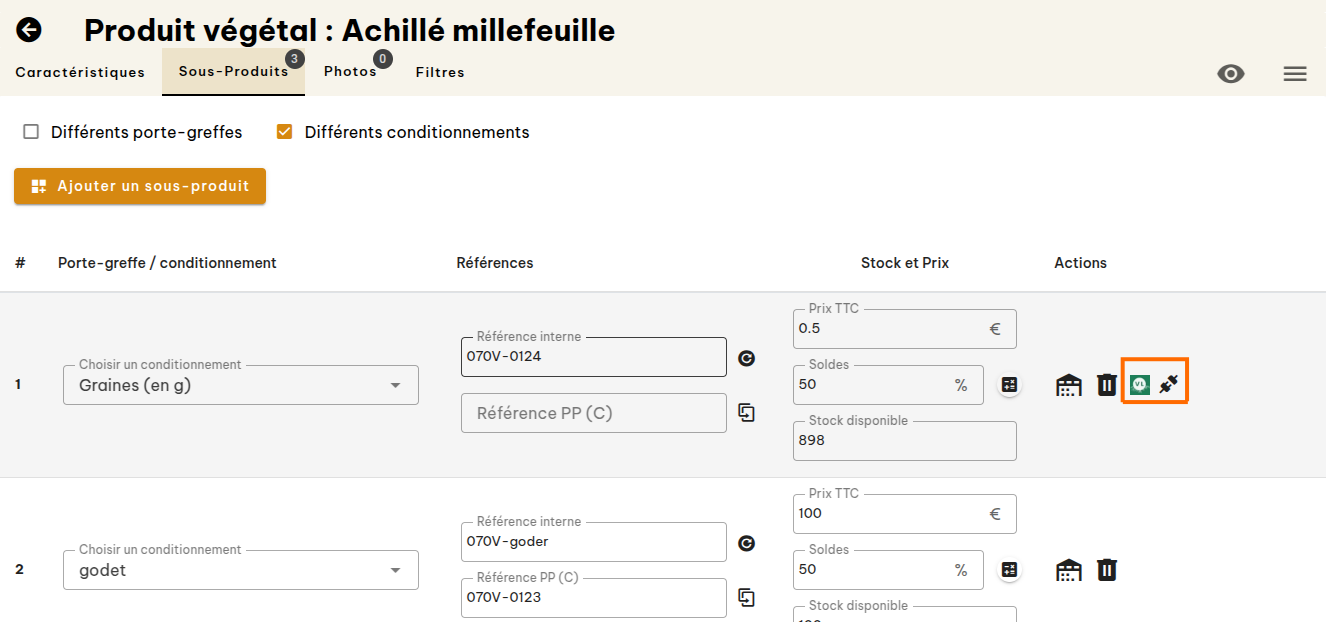The width and height of the screenshot is (1326, 622).
Task: Delete sub-product 1 with trash icon
Action: 1107,385
